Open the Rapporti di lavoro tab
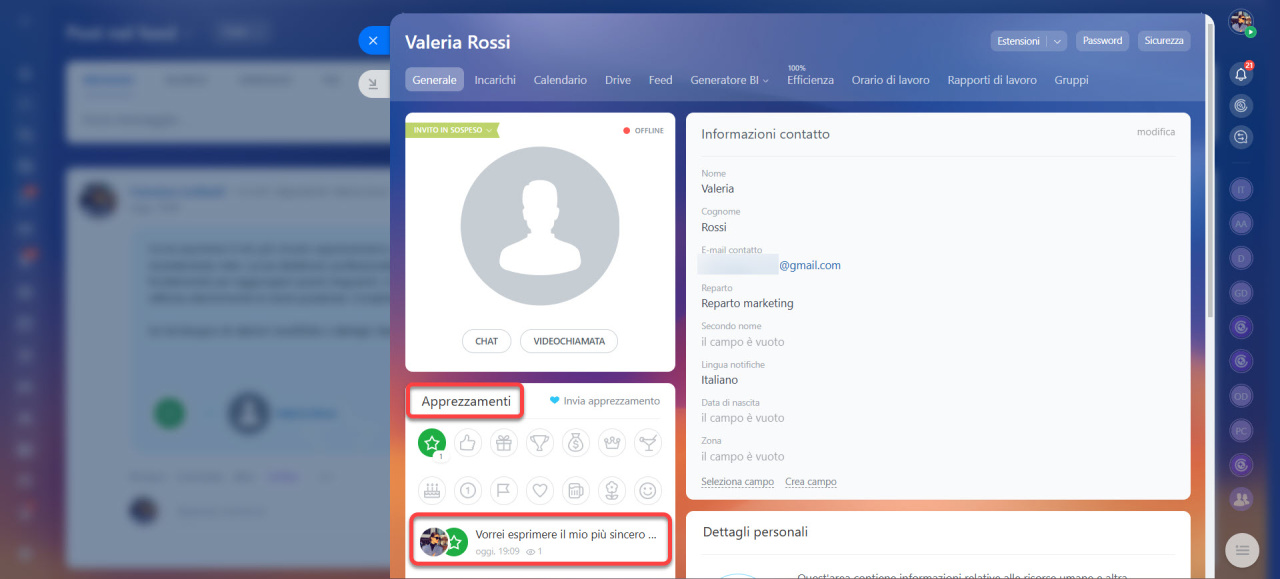This screenshot has height=579, width=1280. 992,80
